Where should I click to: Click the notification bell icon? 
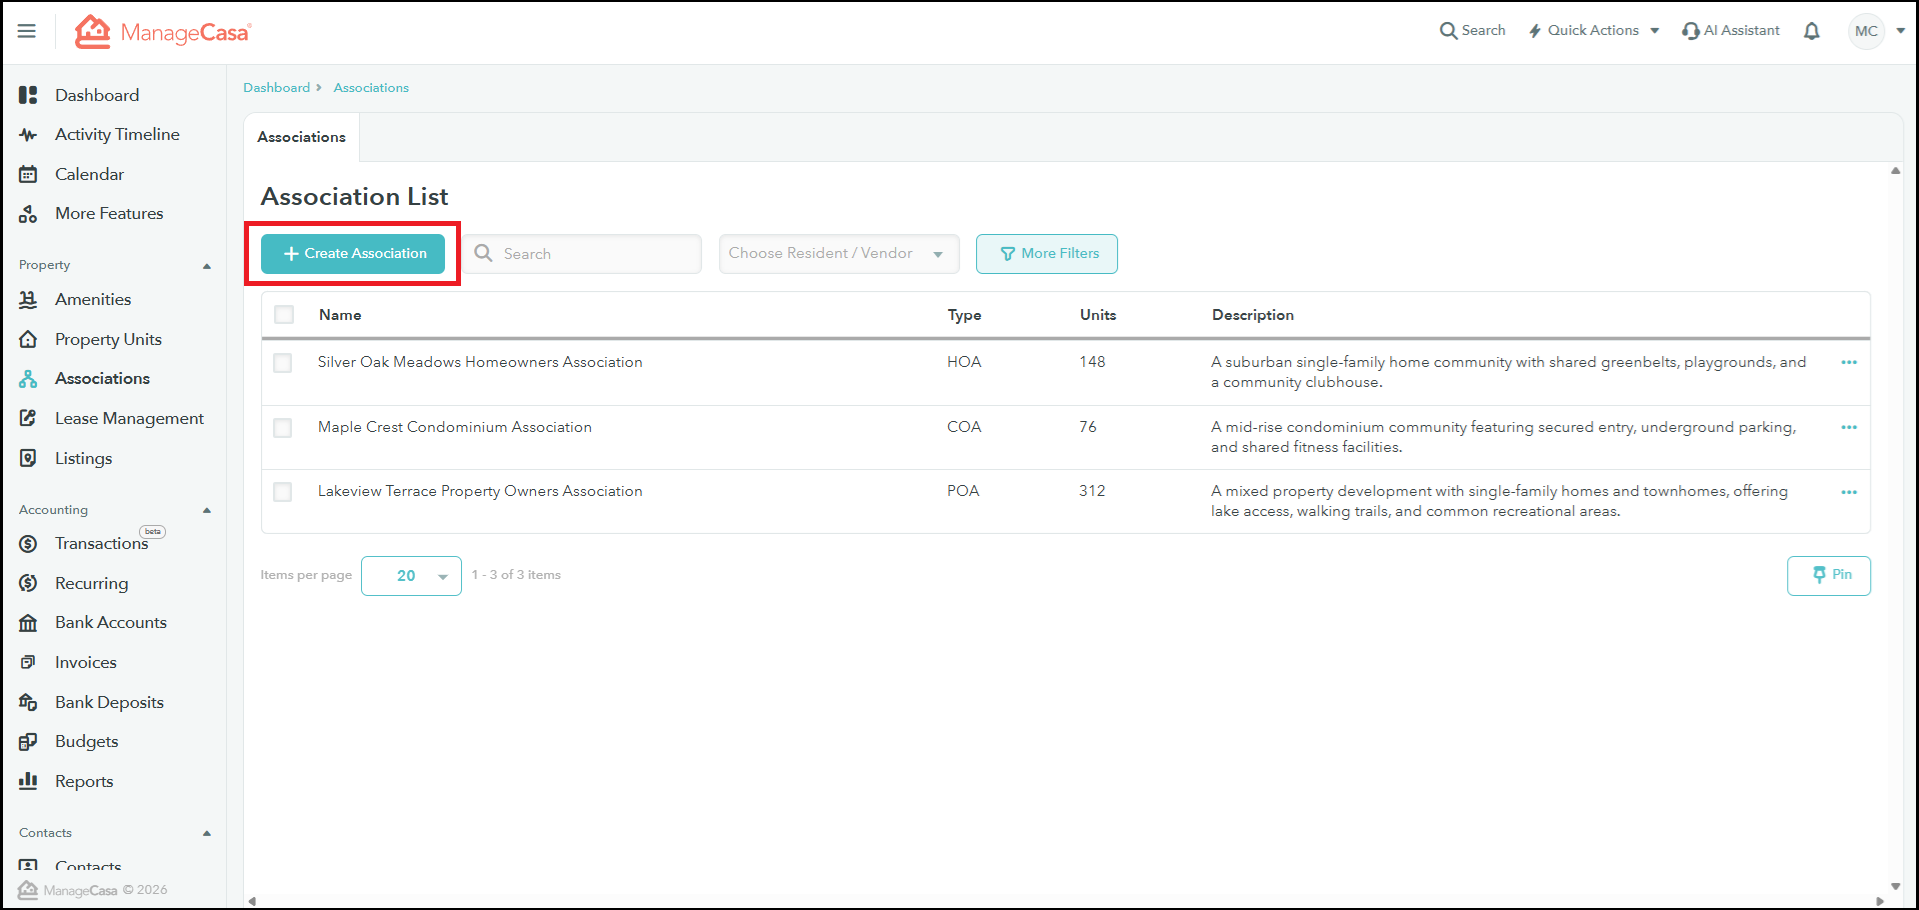pyautogui.click(x=1811, y=31)
